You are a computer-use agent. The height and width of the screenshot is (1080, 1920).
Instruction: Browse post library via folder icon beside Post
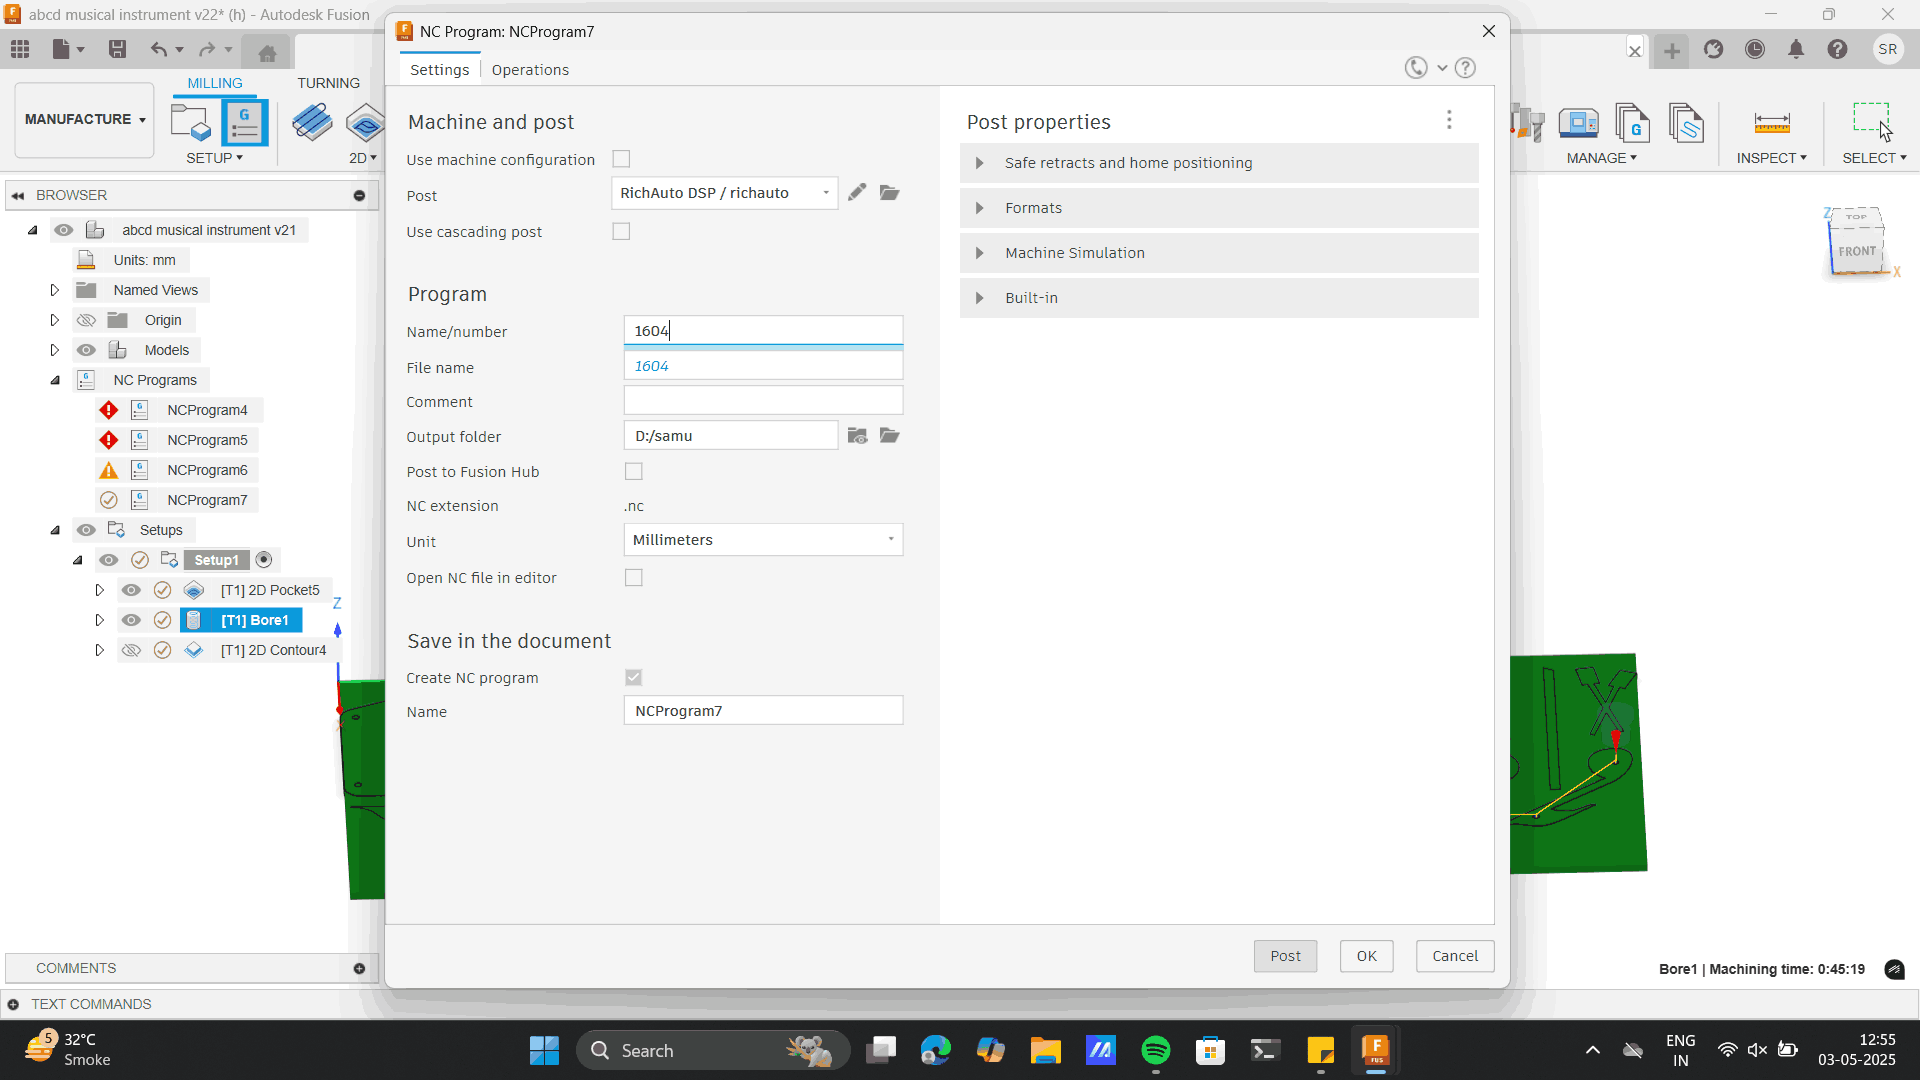(889, 192)
